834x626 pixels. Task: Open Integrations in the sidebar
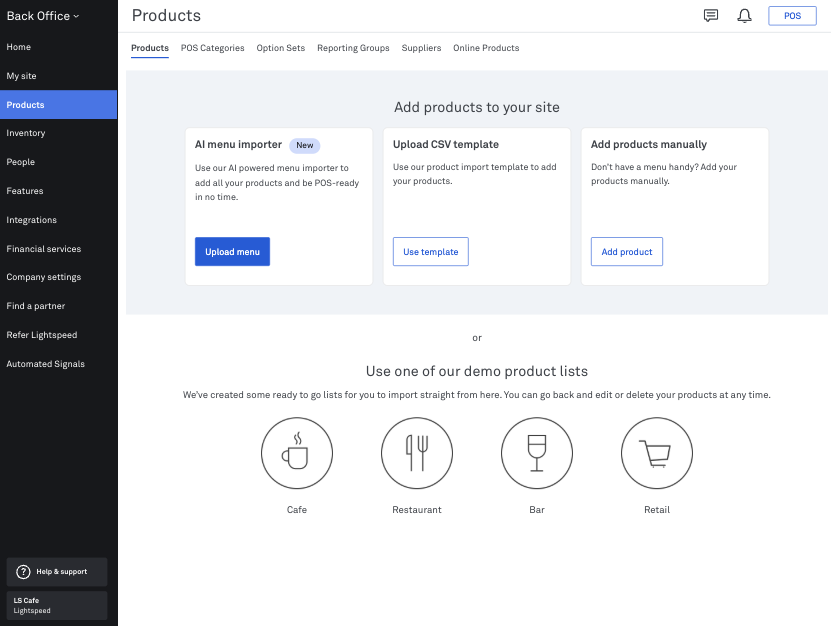[x=59, y=220]
